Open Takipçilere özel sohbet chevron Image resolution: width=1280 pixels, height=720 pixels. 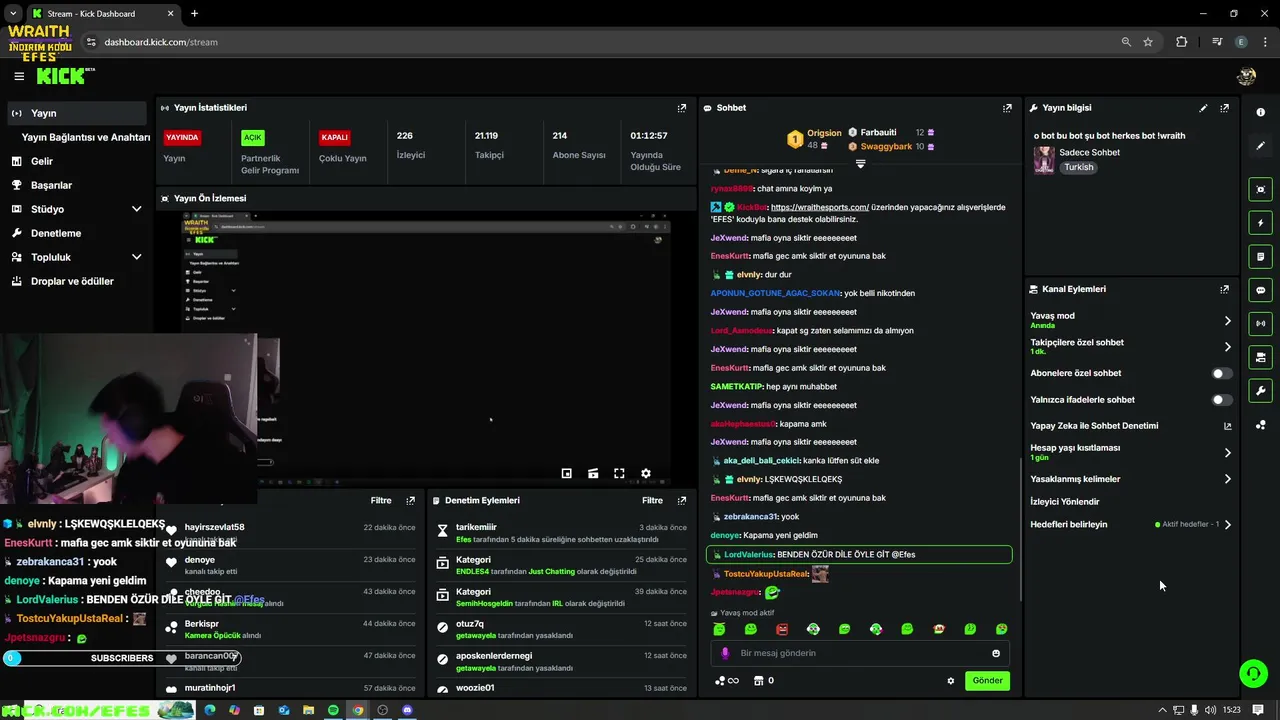1227,347
